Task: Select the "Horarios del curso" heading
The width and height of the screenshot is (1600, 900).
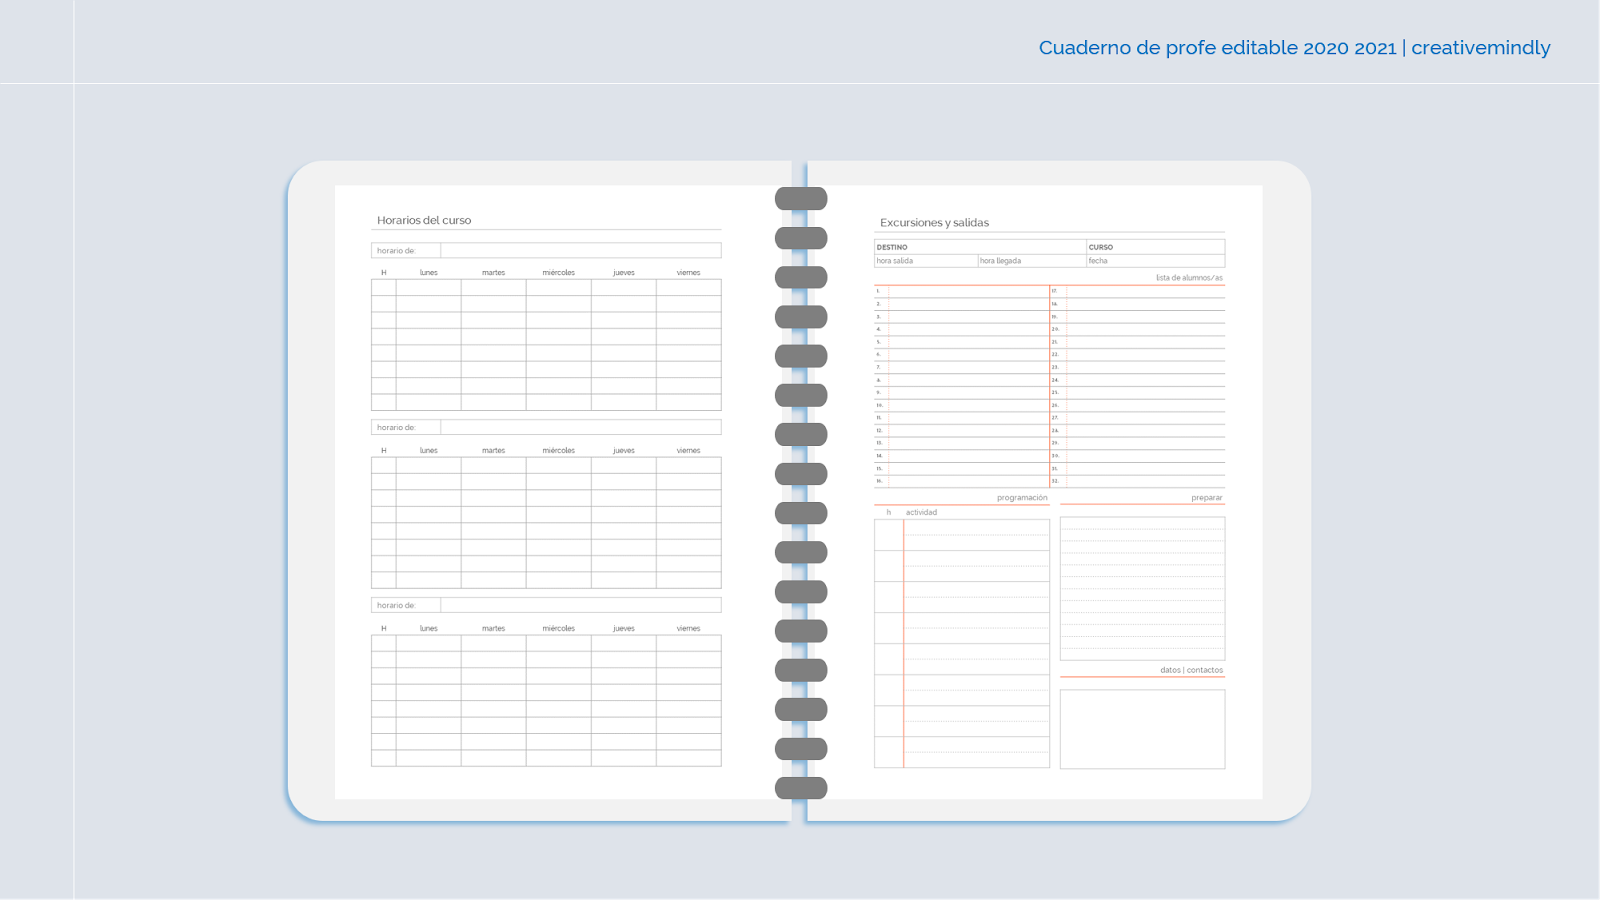Action: coord(425,220)
